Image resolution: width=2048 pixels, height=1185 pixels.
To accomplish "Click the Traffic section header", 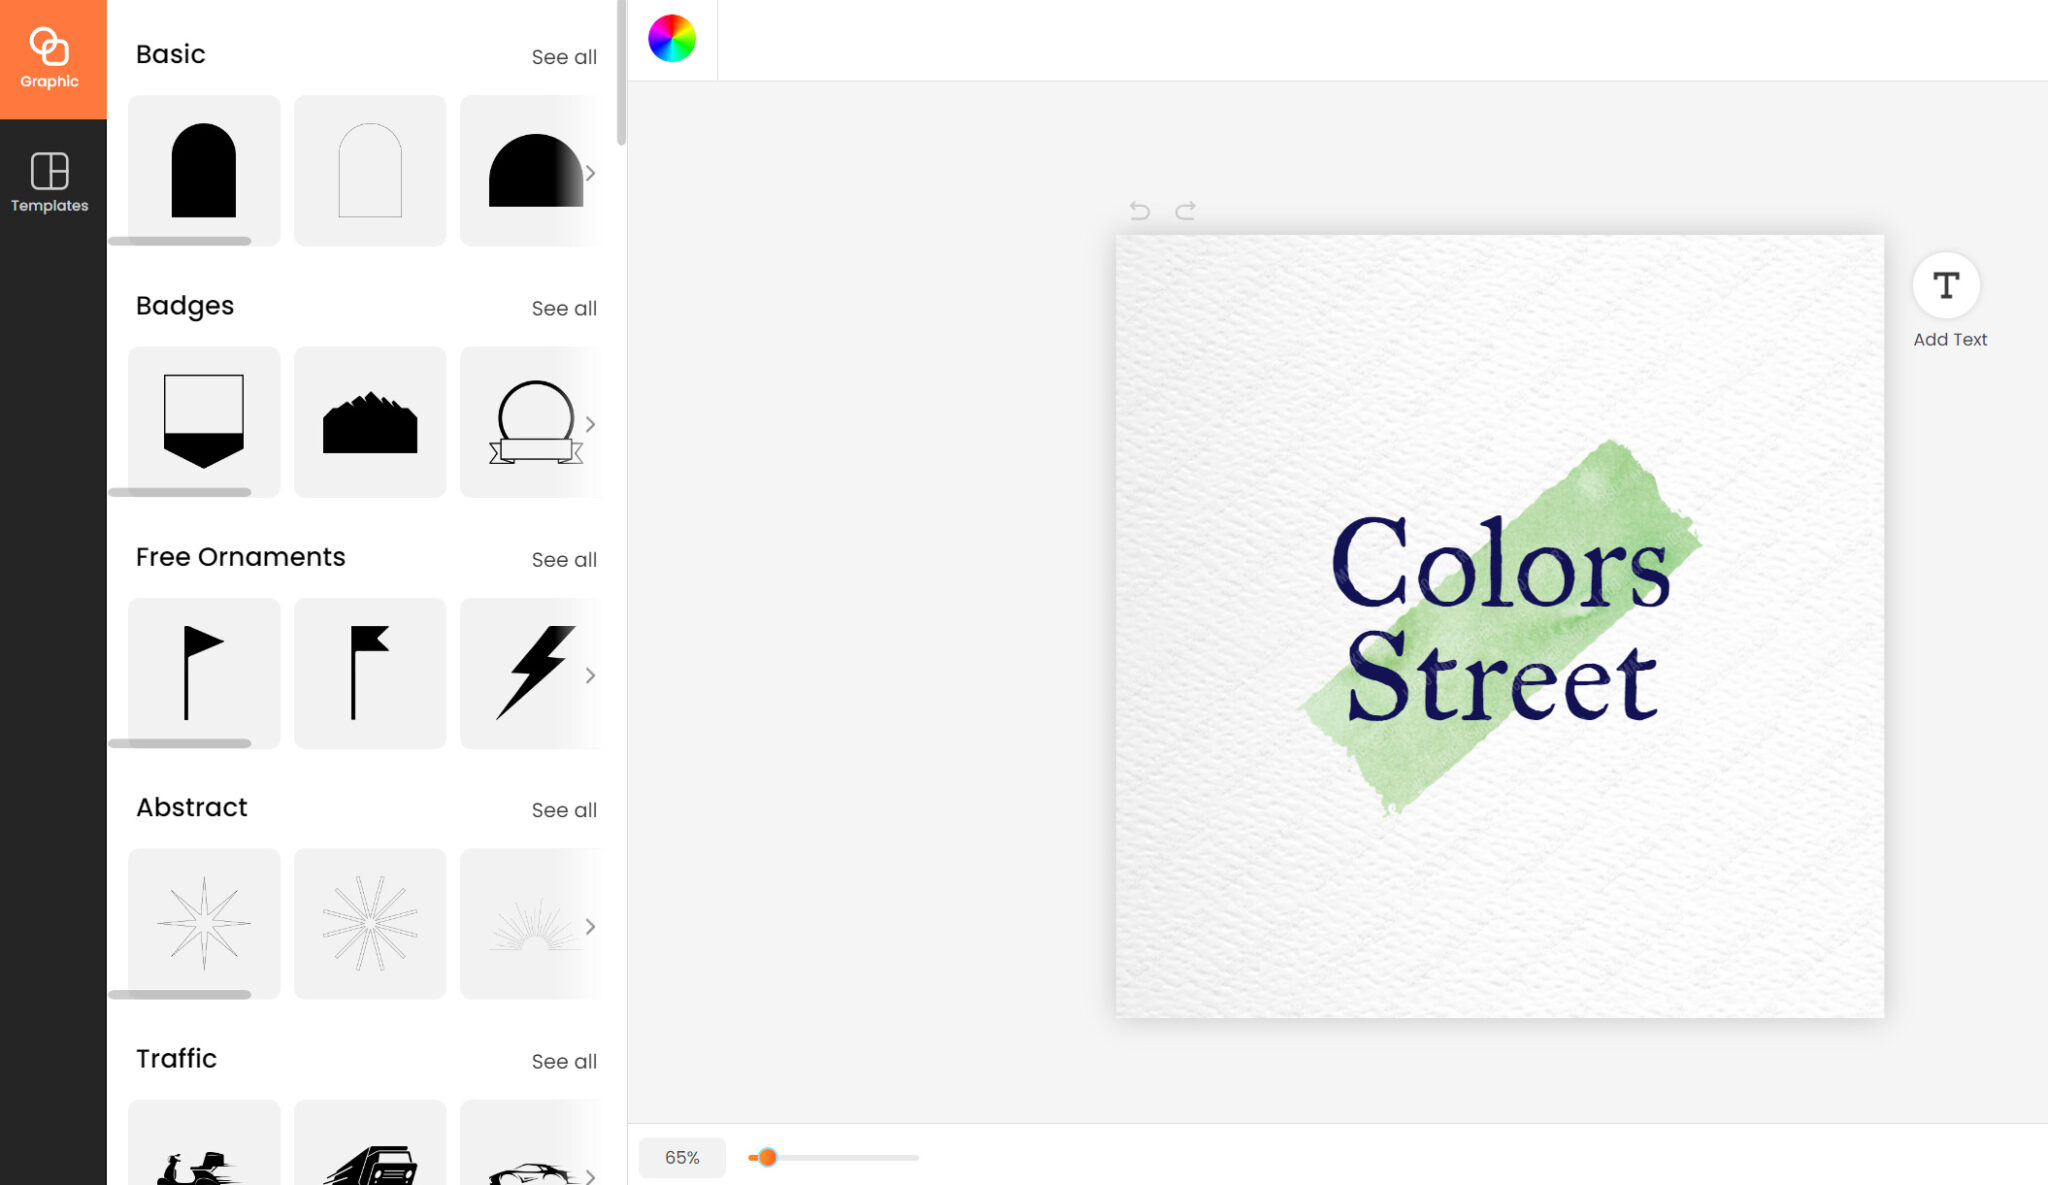I will click(x=175, y=1058).
